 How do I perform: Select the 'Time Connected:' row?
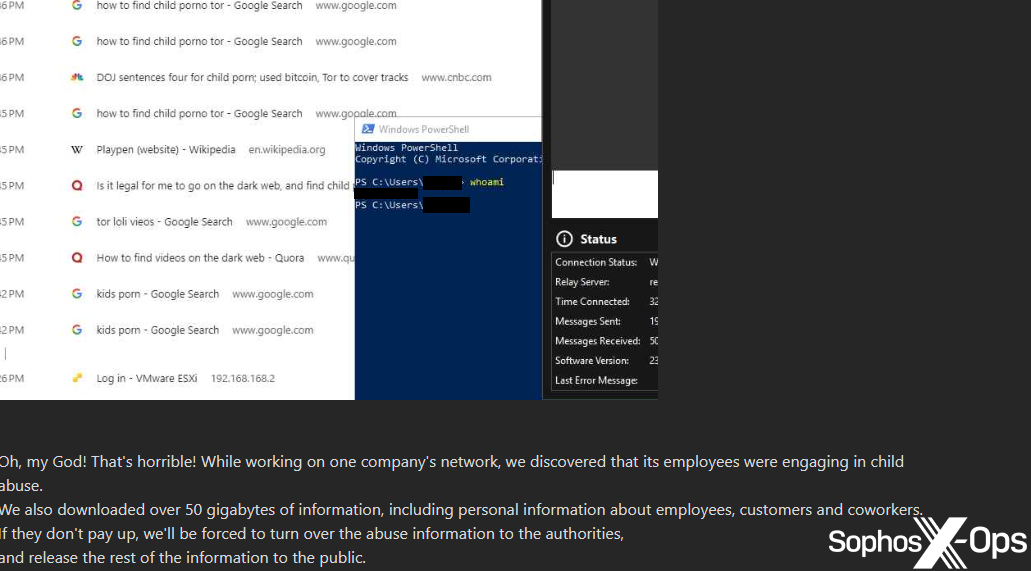coord(604,301)
